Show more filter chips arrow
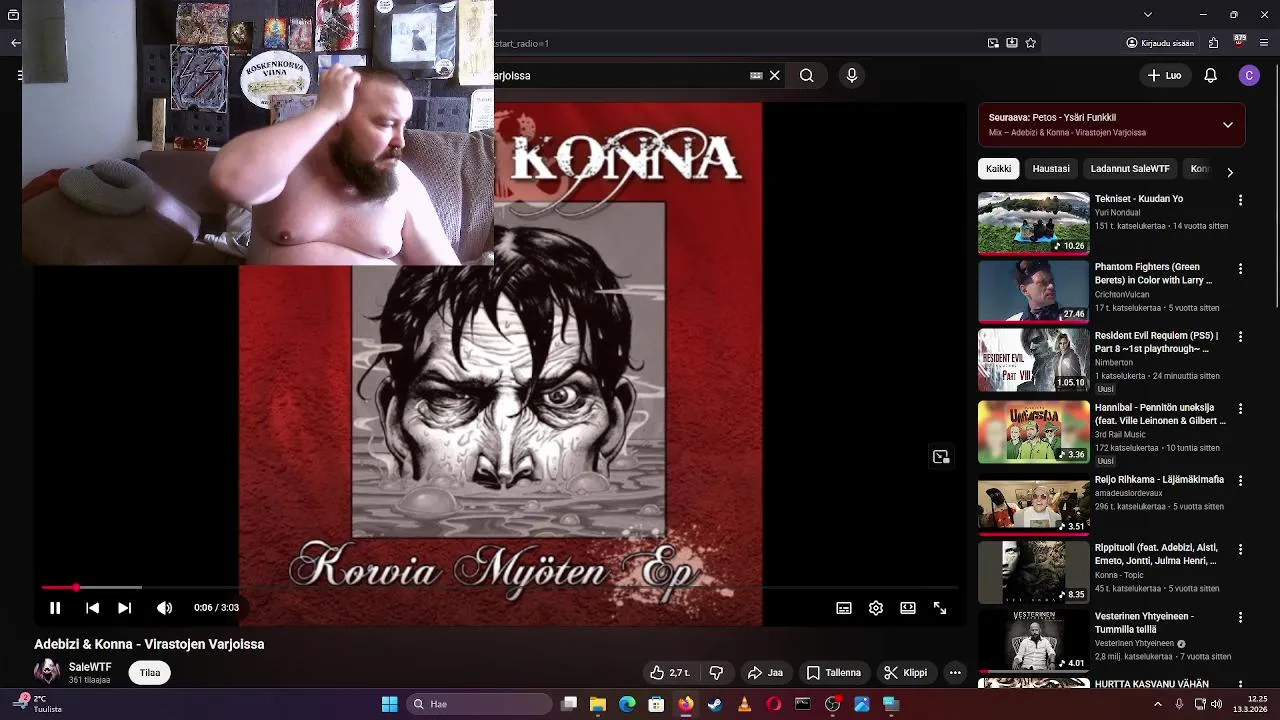1280x720 pixels. (1230, 172)
